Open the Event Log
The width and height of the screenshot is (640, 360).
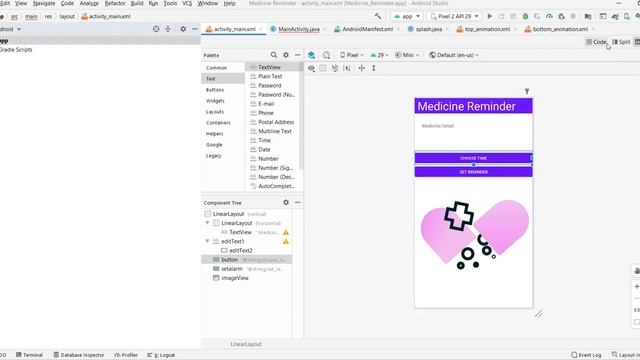(x=586, y=355)
